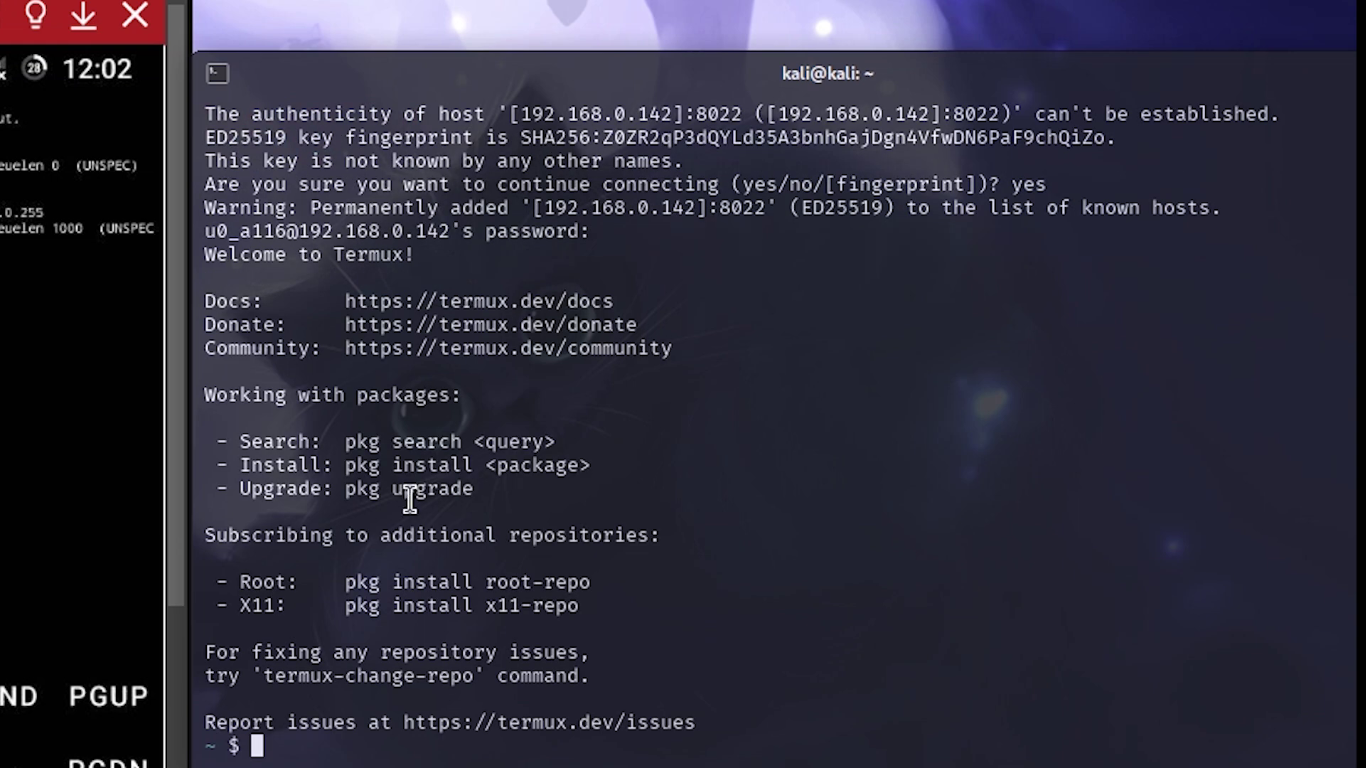This screenshot has height=768, width=1366.
Task: Click the SHA256 fingerprint string
Action: tap(816, 138)
